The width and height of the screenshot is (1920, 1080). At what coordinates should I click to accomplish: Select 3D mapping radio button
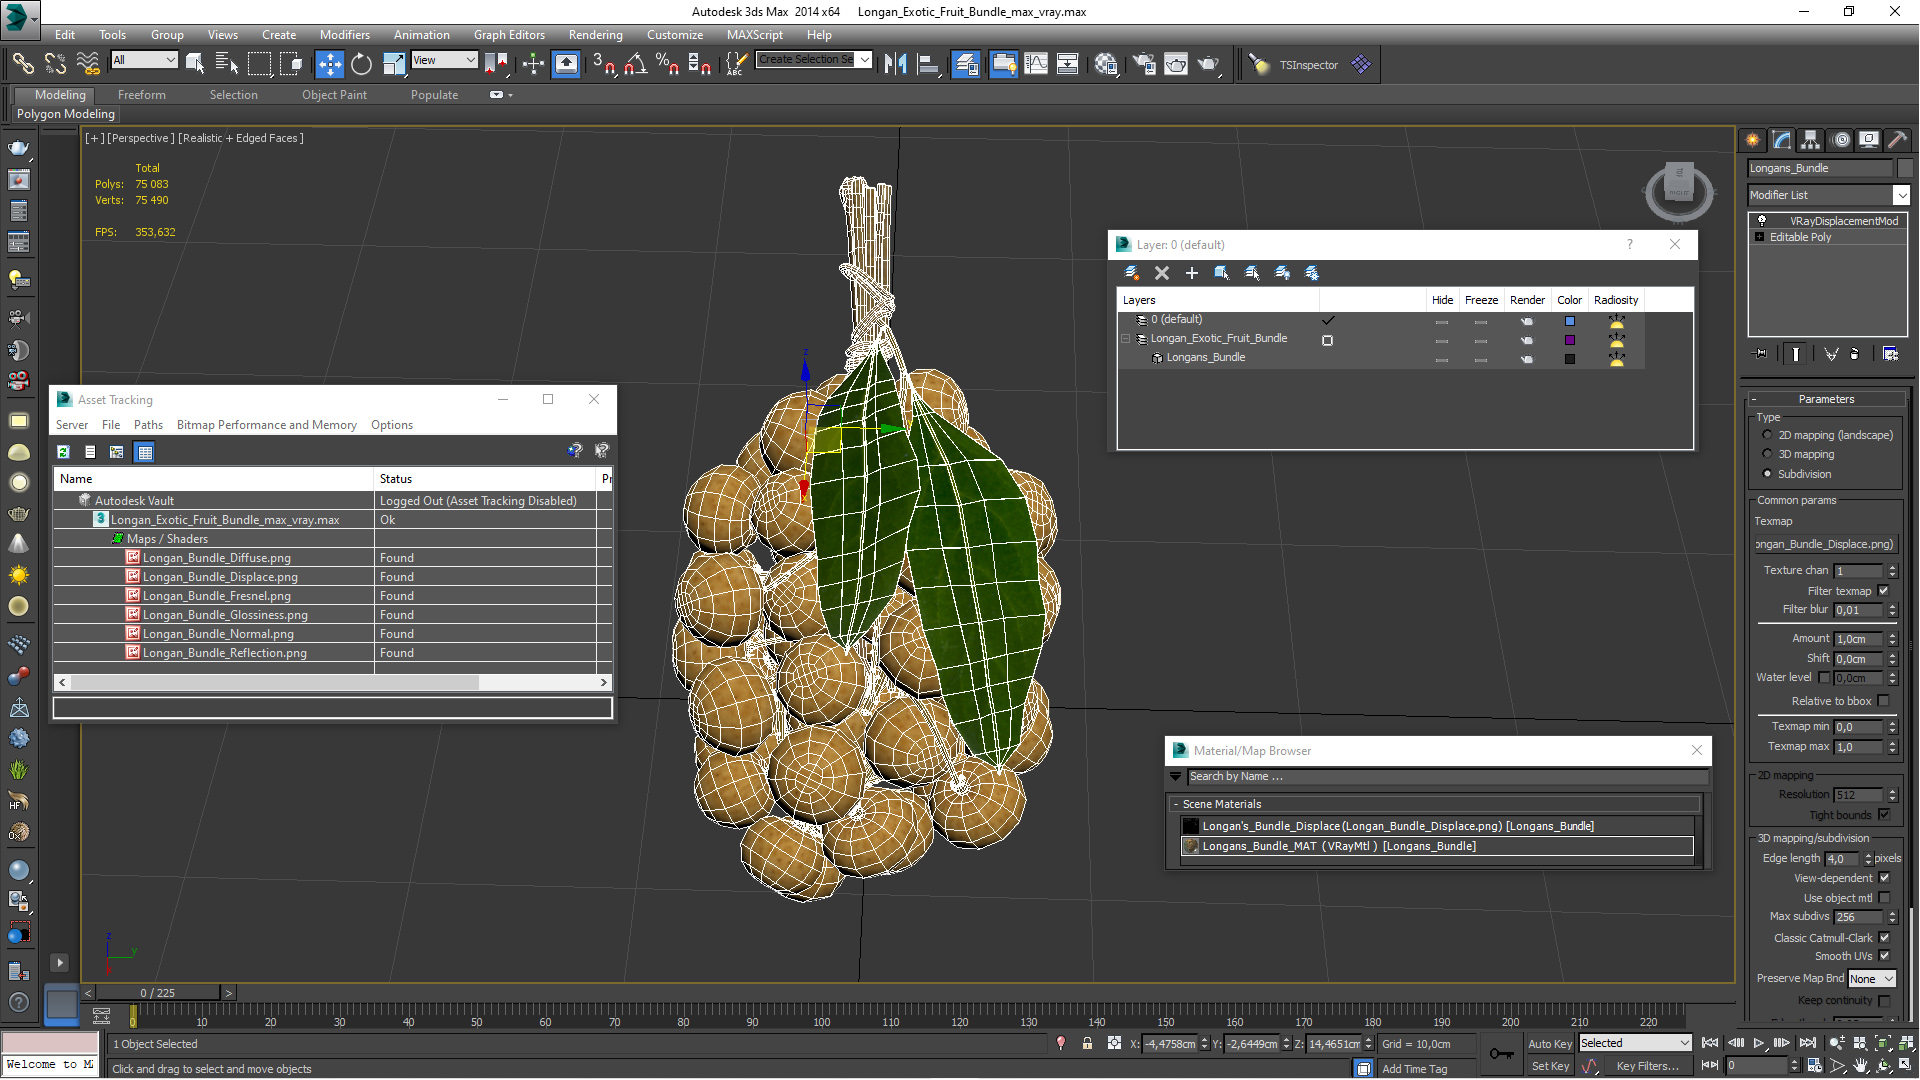pos(1767,454)
